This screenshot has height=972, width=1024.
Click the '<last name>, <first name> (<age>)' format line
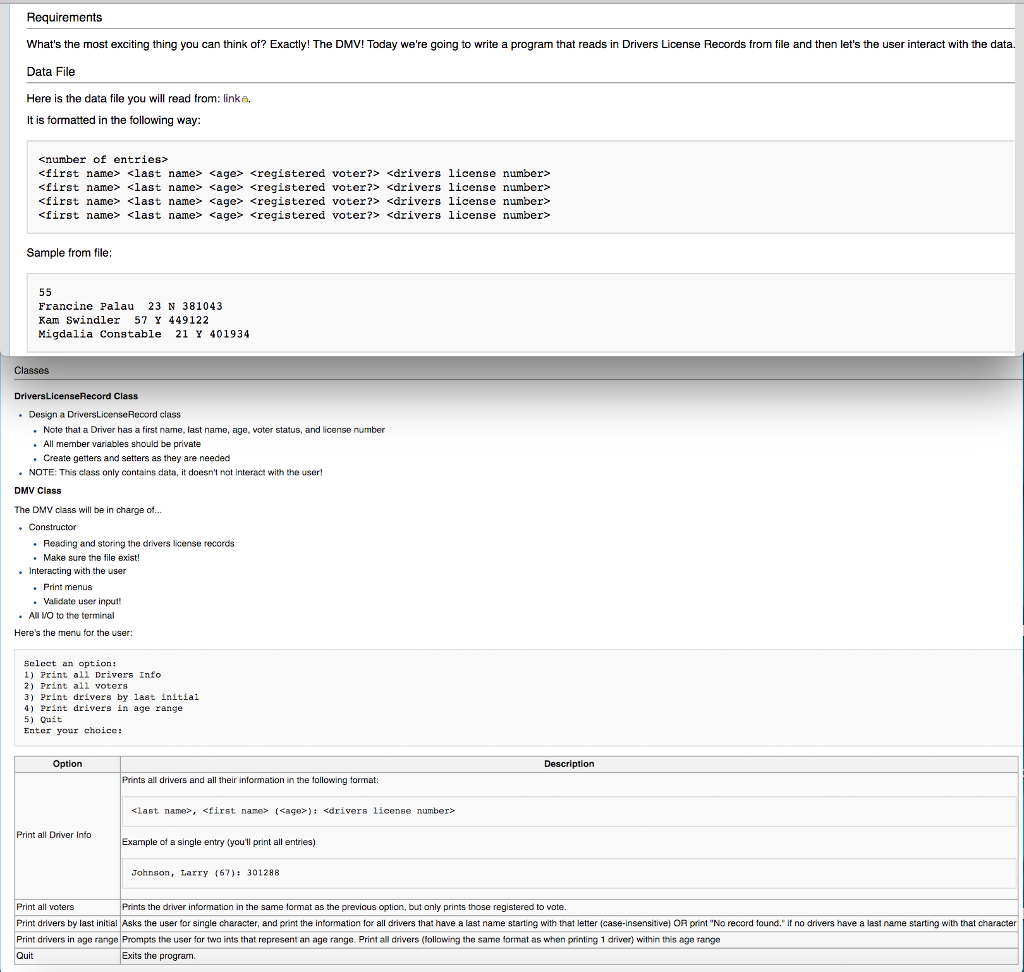pyautogui.click(x=293, y=811)
